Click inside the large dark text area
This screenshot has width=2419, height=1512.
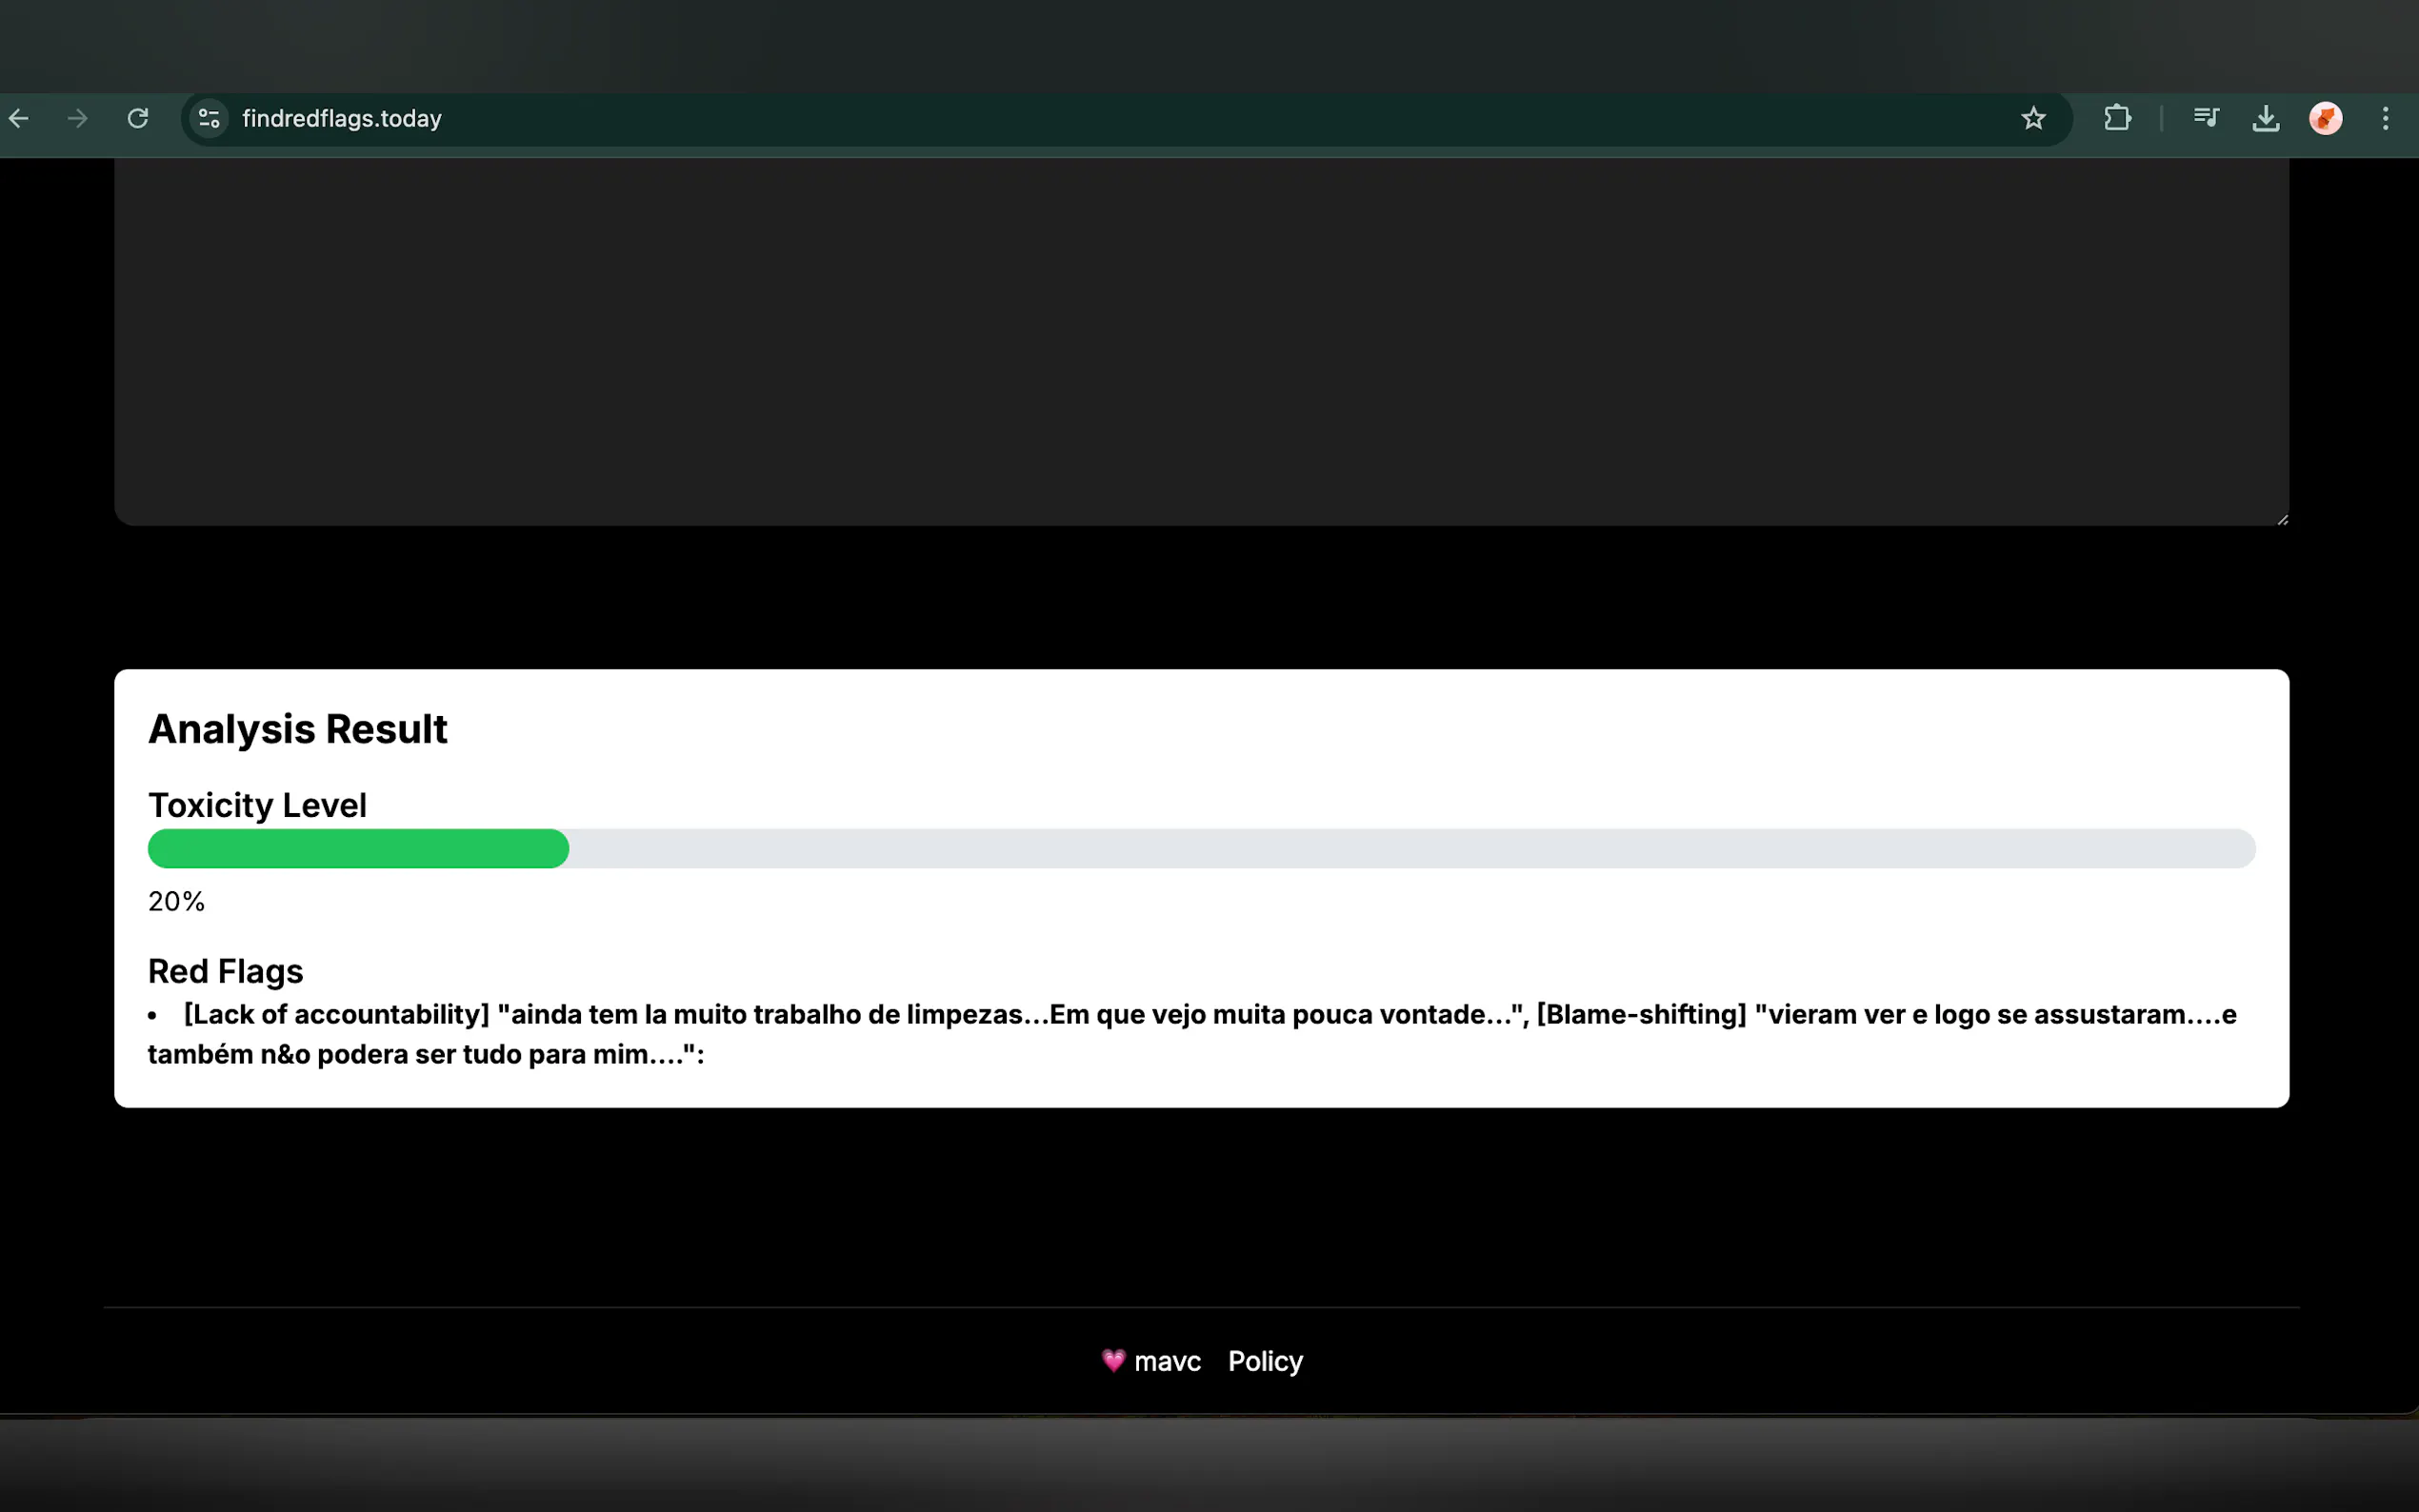coord(1200,340)
